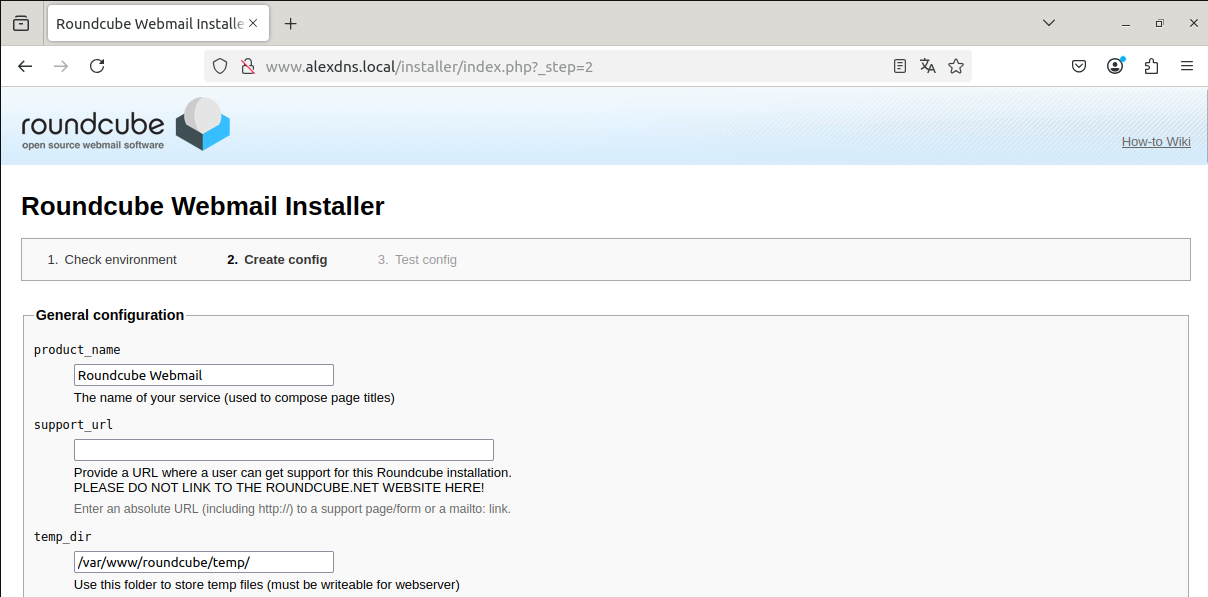The width and height of the screenshot is (1208, 597).
Task: Open the How-to Wiki link
Action: 1155,142
